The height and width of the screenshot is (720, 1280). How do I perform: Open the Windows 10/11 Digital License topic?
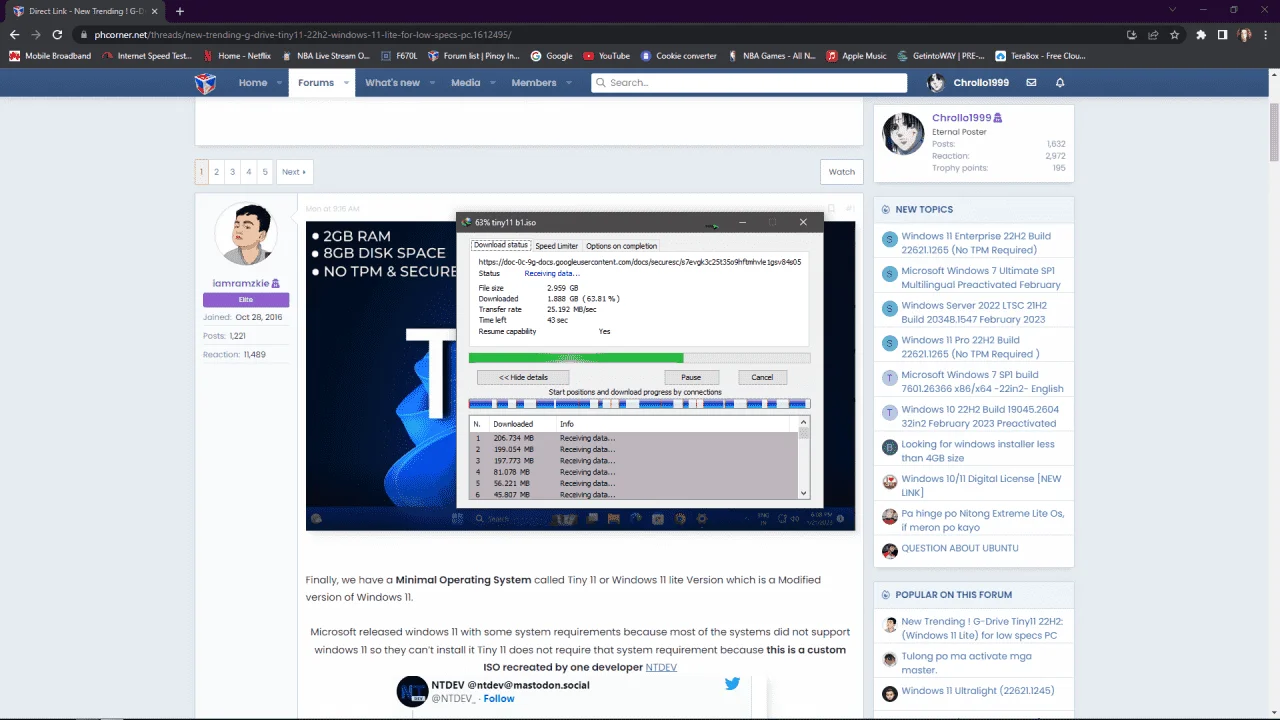[x=981, y=485]
